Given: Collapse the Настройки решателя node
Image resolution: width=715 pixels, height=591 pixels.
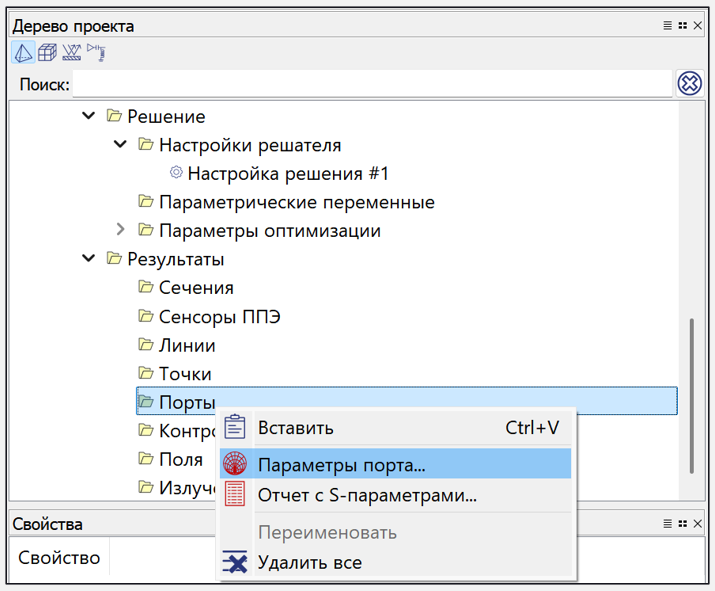Looking at the screenshot, I should [121, 145].
